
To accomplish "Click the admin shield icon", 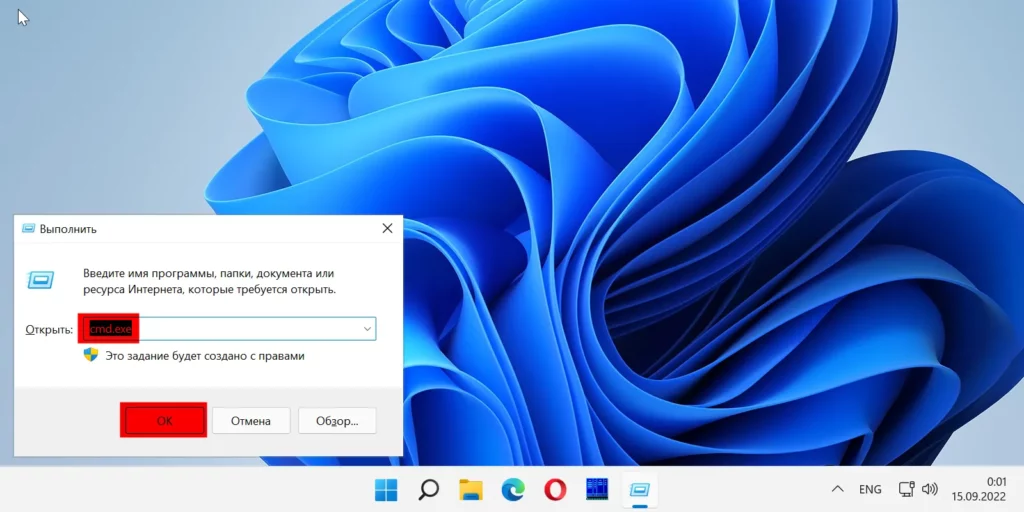I will pyautogui.click(x=91, y=355).
